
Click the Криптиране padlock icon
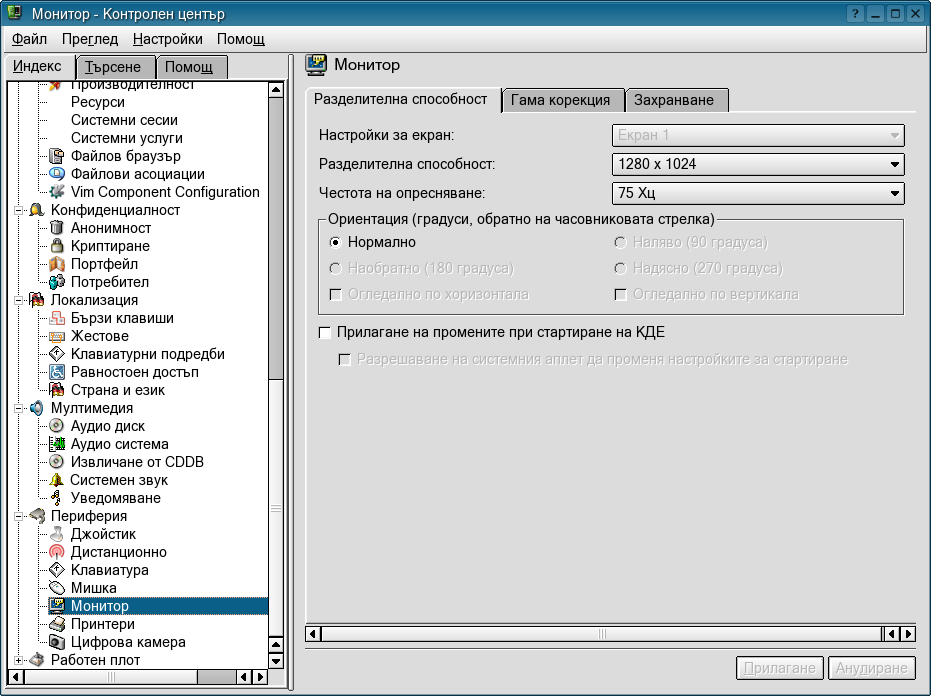click(x=57, y=246)
